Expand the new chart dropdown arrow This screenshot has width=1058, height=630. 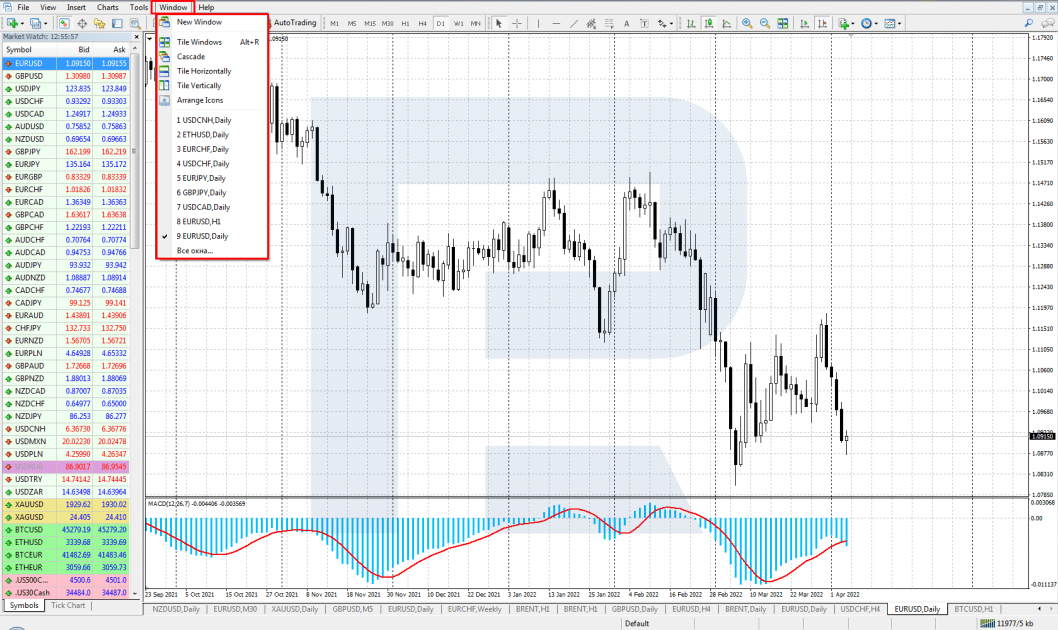pyautogui.click(x=23, y=24)
